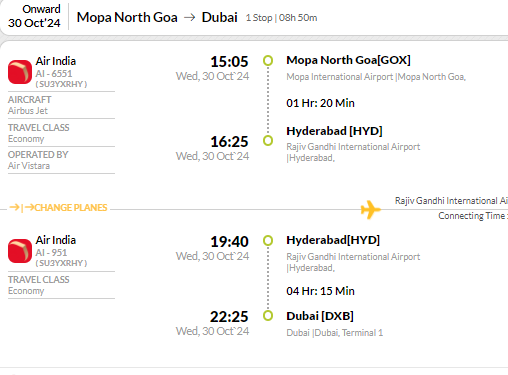This screenshot has width=508, height=375.
Task: Click the green arrival circle at 16:25
Action: [268, 140]
